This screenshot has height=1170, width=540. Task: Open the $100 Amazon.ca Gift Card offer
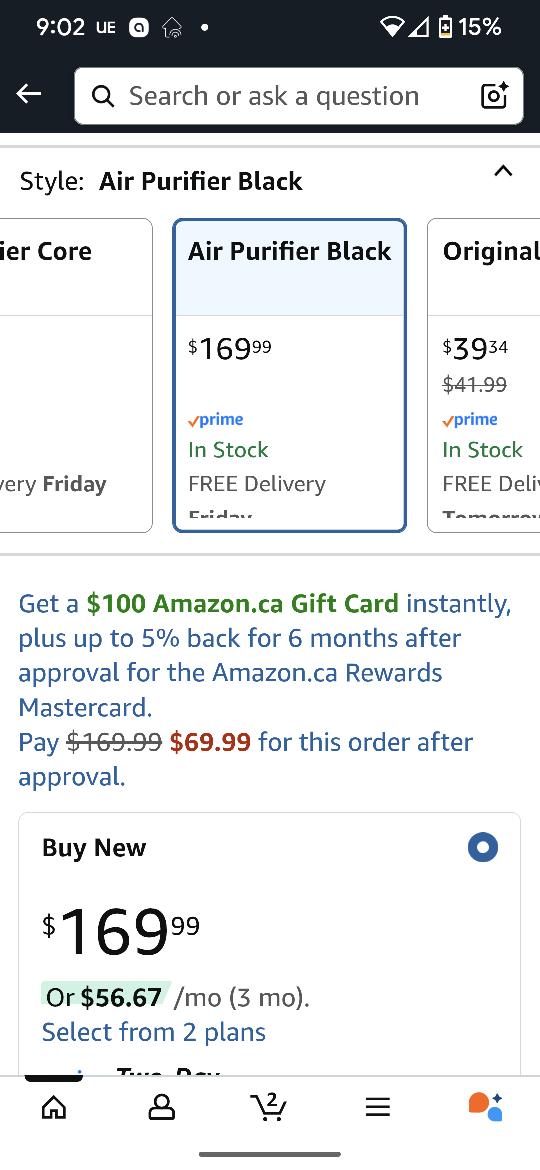[242, 603]
